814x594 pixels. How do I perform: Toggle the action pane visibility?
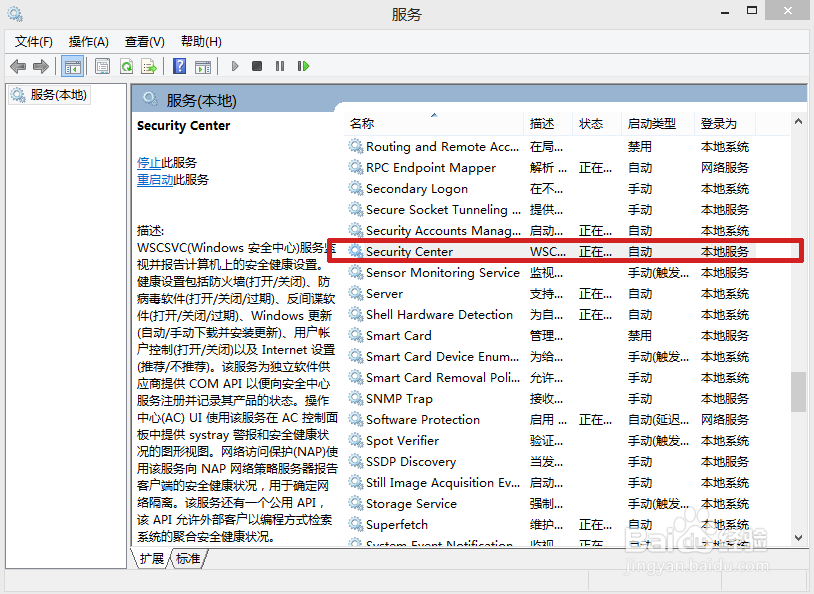(203, 66)
